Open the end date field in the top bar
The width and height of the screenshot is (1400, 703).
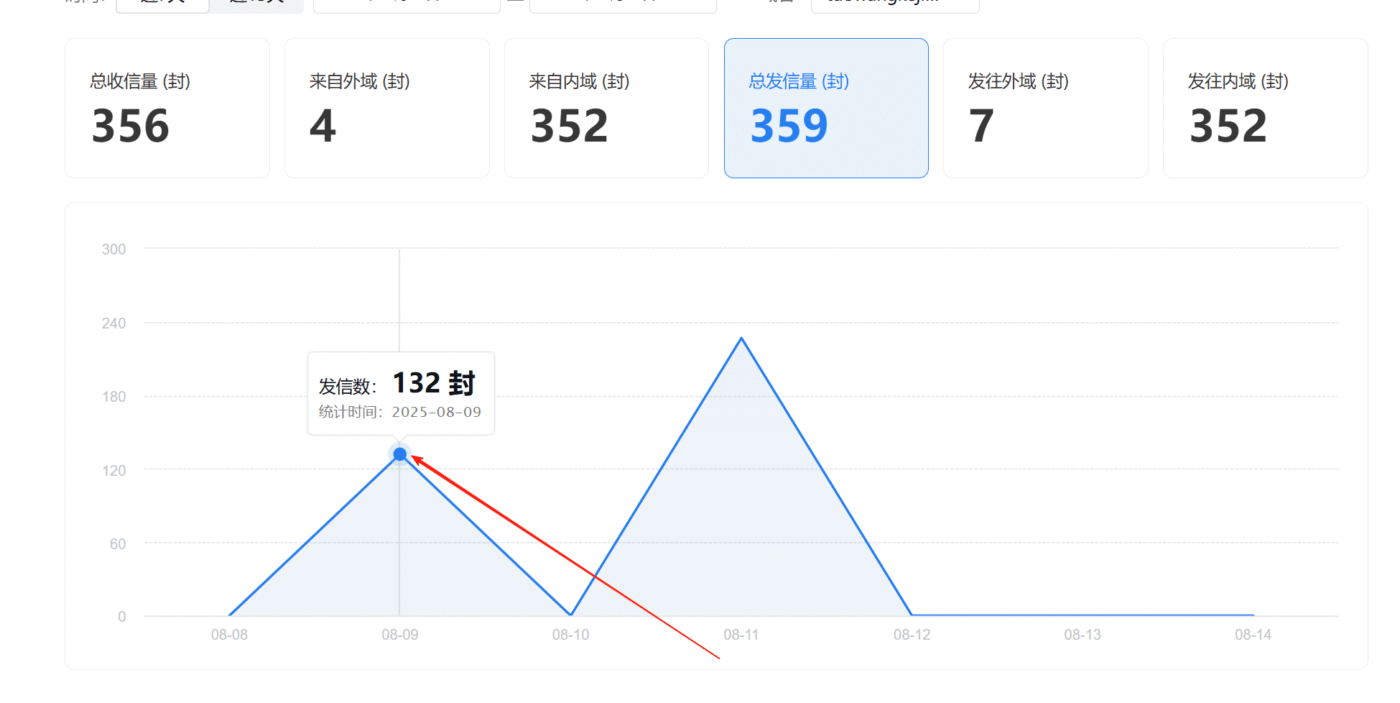click(x=622, y=4)
